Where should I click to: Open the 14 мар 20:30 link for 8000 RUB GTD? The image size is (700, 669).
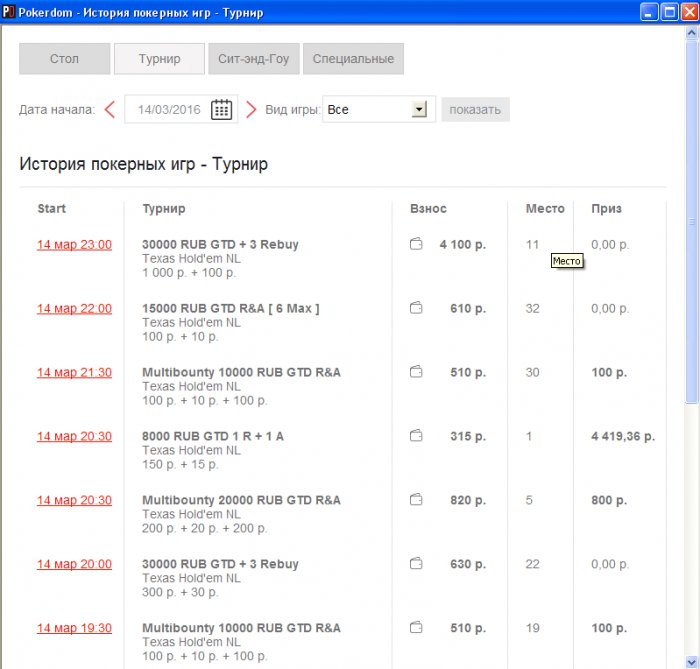pyautogui.click(x=74, y=436)
